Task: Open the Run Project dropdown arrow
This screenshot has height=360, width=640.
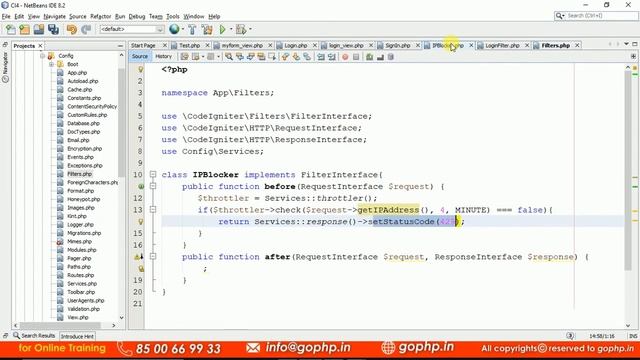Action: [x=231, y=29]
